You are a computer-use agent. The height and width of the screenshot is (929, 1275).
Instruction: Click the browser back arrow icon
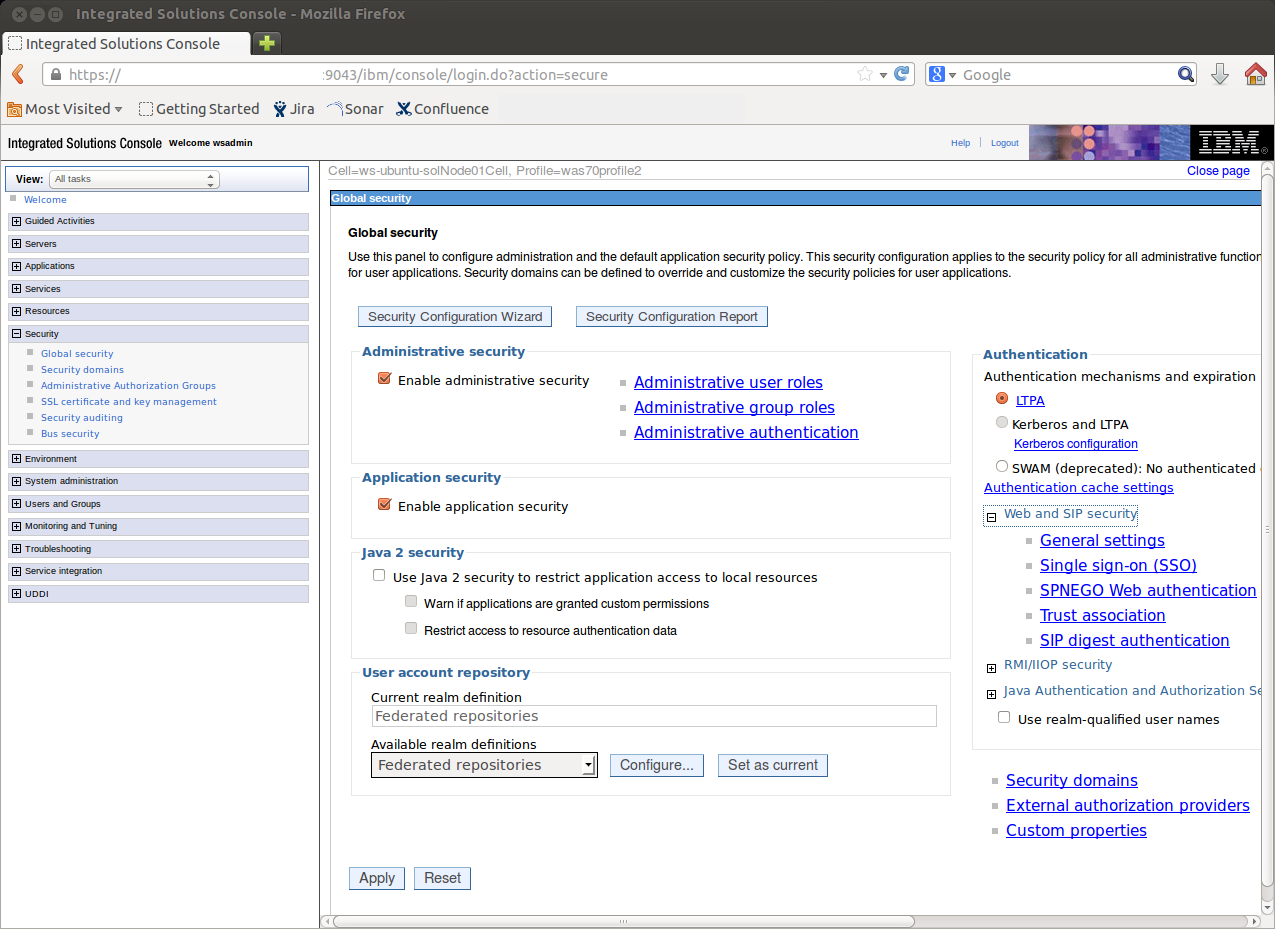tap(17, 75)
